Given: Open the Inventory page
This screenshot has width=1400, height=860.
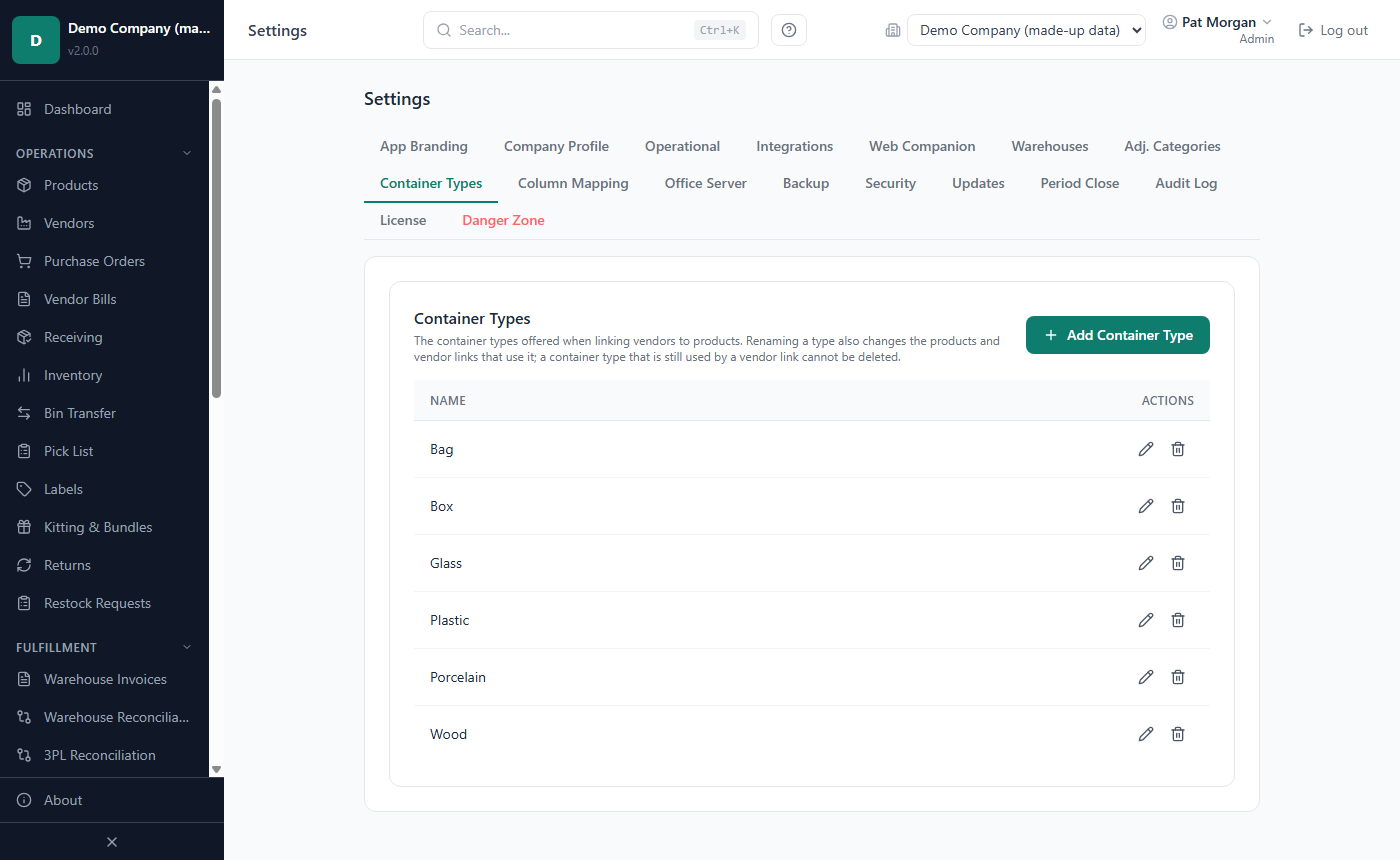Looking at the screenshot, I should (x=105, y=375).
